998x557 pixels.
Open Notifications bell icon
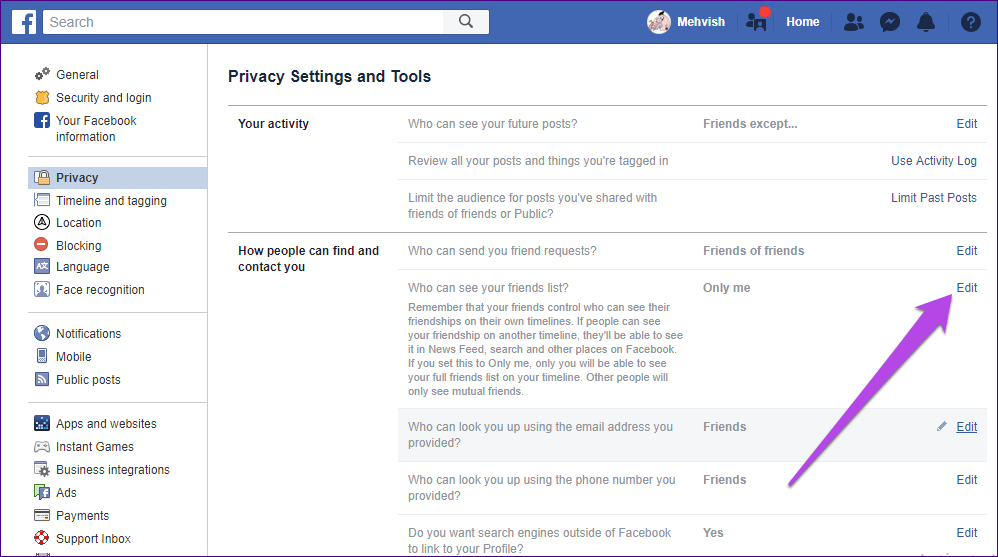pos(925,22)
